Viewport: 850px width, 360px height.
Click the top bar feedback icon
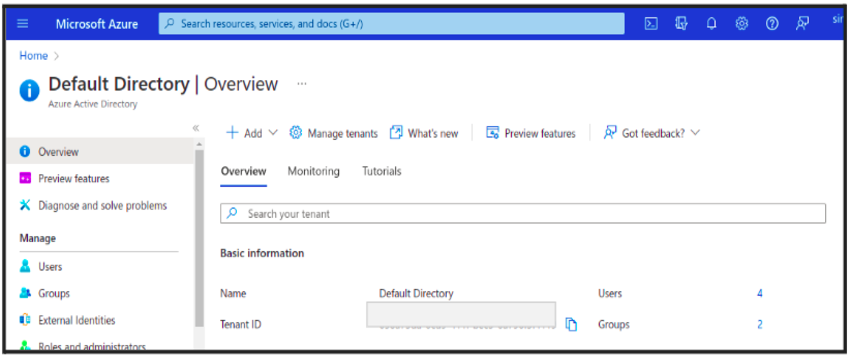coord(802,24)
